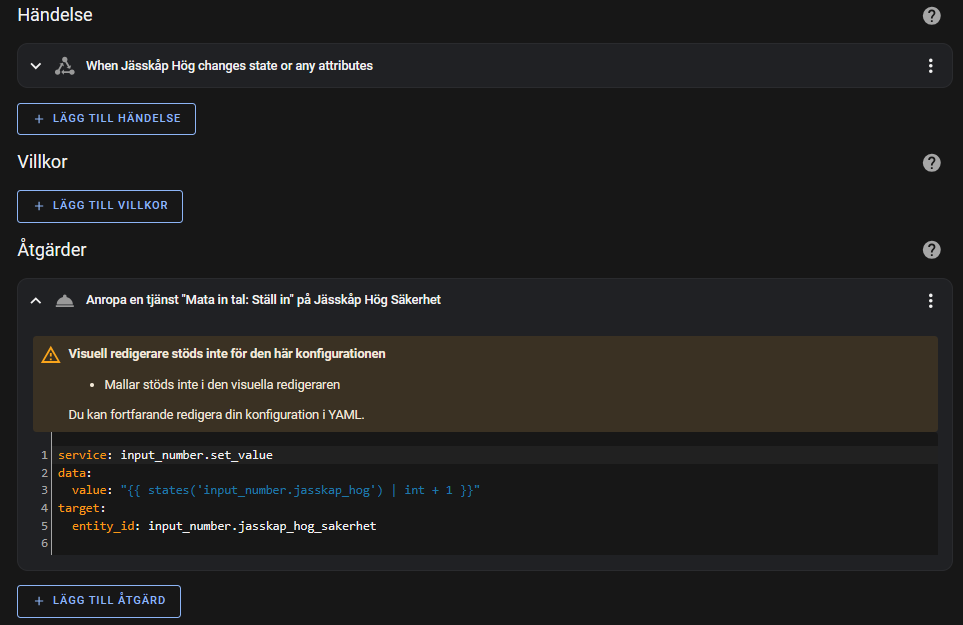The image size is (963, 625).
Task: Open help for Åtgärder section
Action: point(931,250)
